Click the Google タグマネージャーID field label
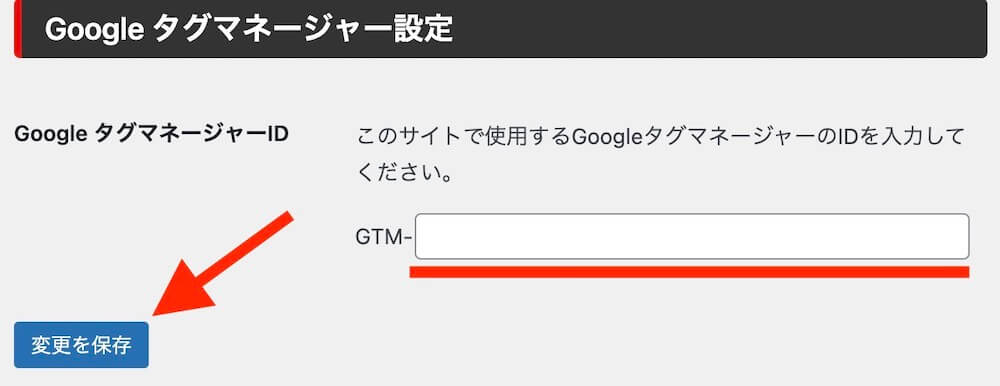This screenshot has height=386, width=1000. [x=151, y=135]
